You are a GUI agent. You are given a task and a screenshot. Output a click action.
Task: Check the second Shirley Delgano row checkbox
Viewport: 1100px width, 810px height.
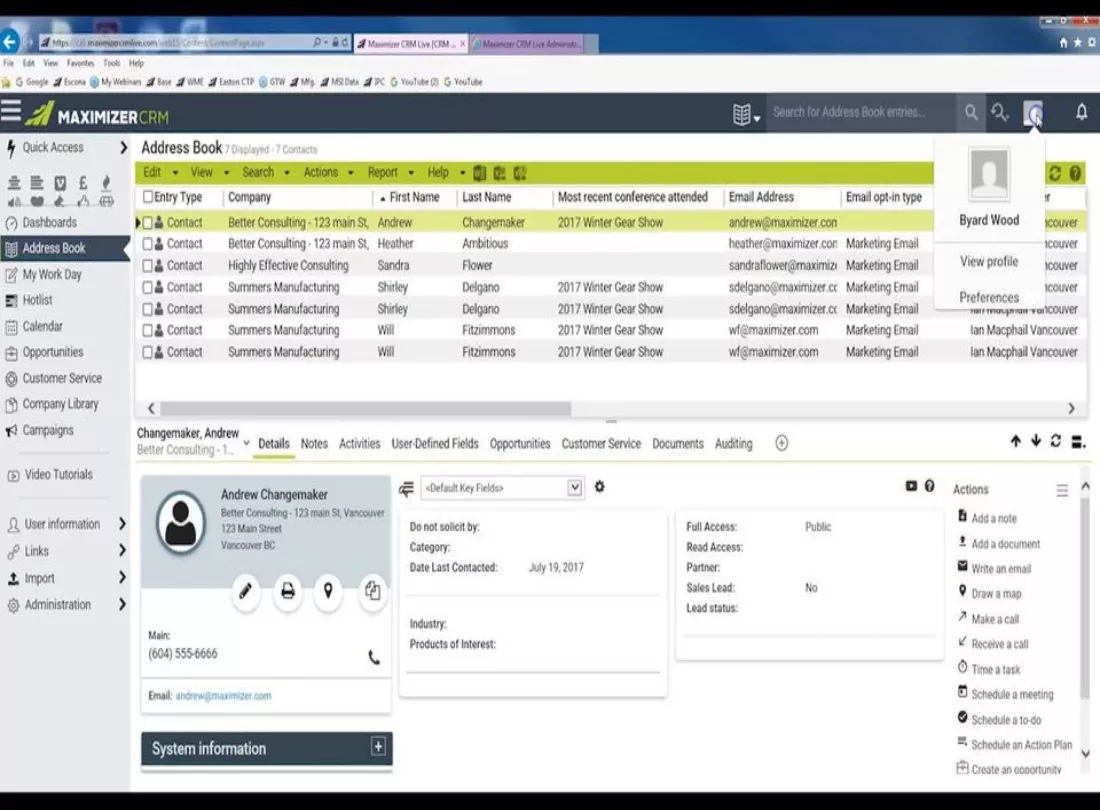point(147,309)
